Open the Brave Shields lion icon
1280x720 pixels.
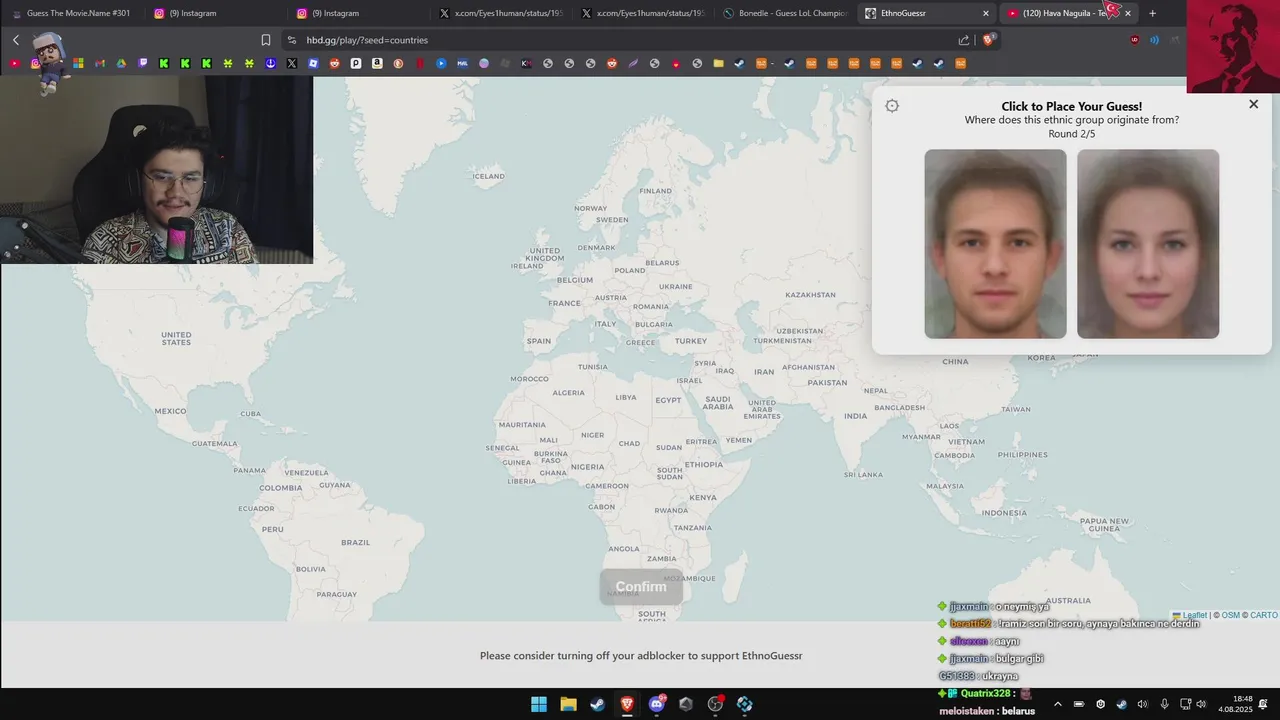(x=989, y=40)
